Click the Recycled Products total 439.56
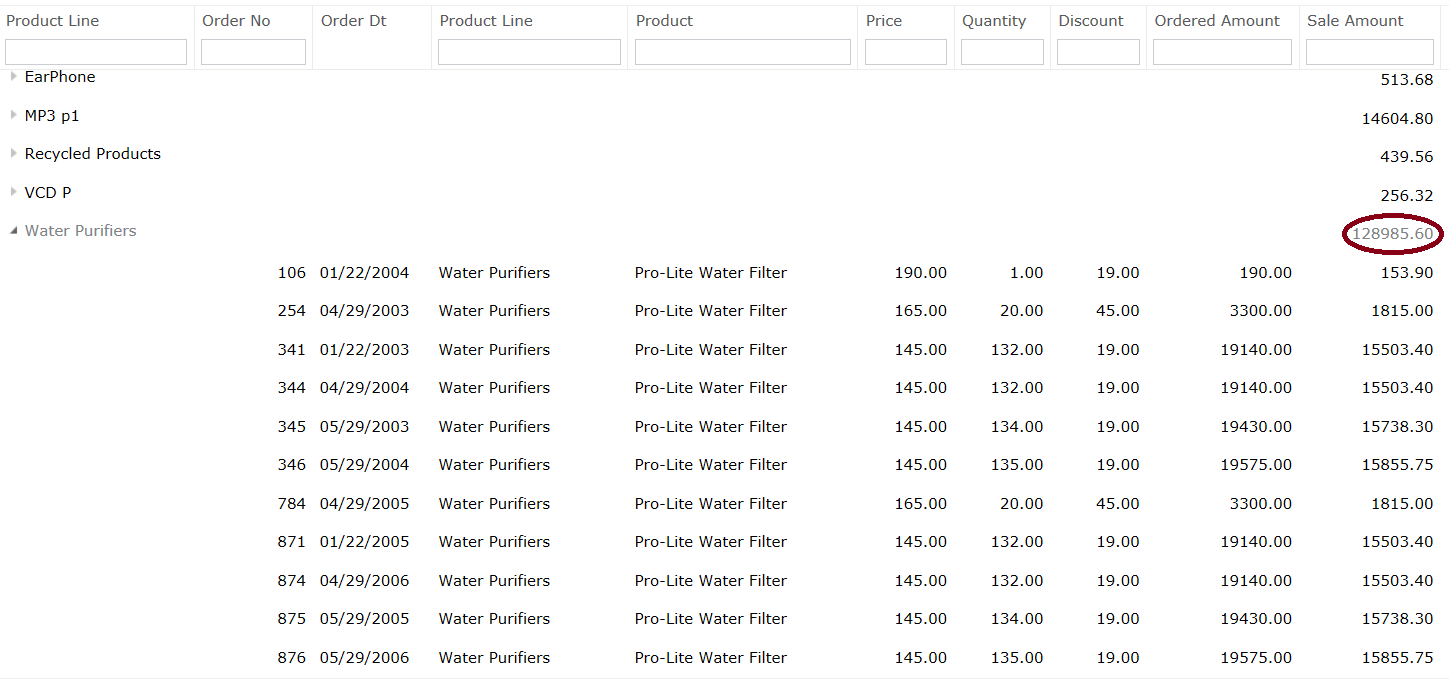The image size is (1449, 680). (1407, 157)
